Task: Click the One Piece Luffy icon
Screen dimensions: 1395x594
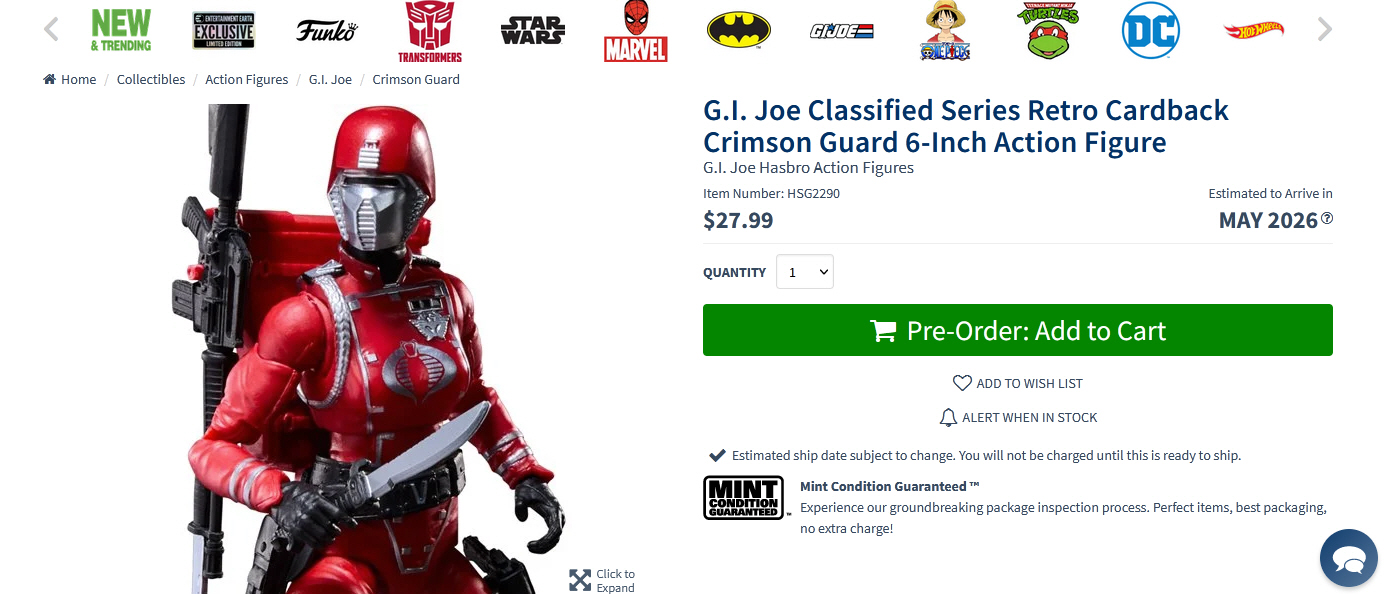Action: click(945, 31)
